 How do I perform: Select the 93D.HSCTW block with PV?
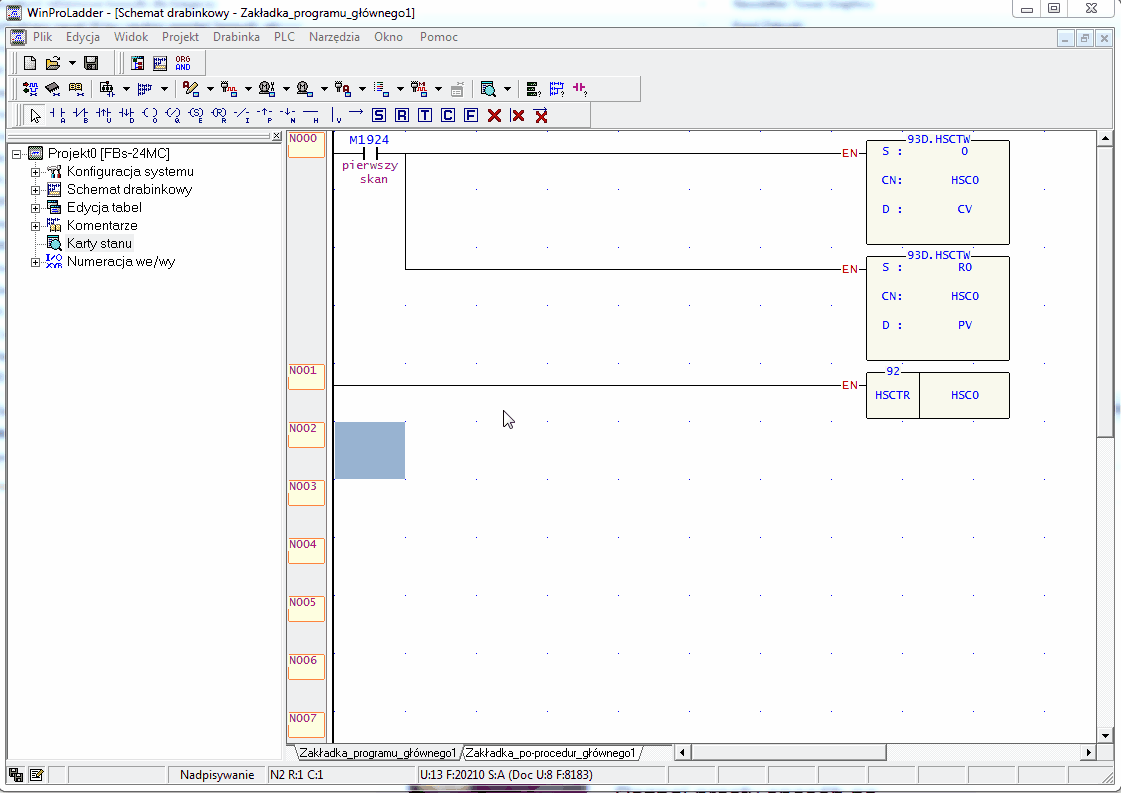click(937, 307)
